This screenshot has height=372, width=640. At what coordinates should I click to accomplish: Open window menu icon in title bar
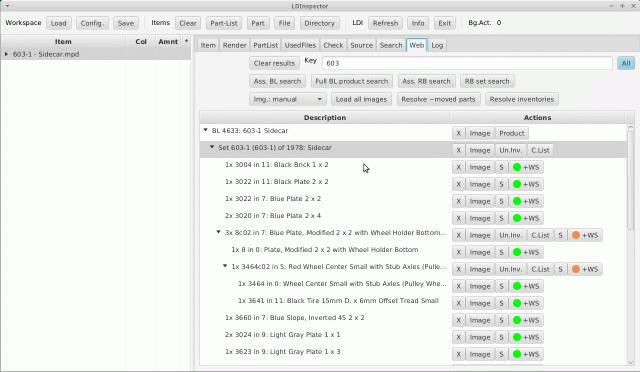tap(7, 6)
